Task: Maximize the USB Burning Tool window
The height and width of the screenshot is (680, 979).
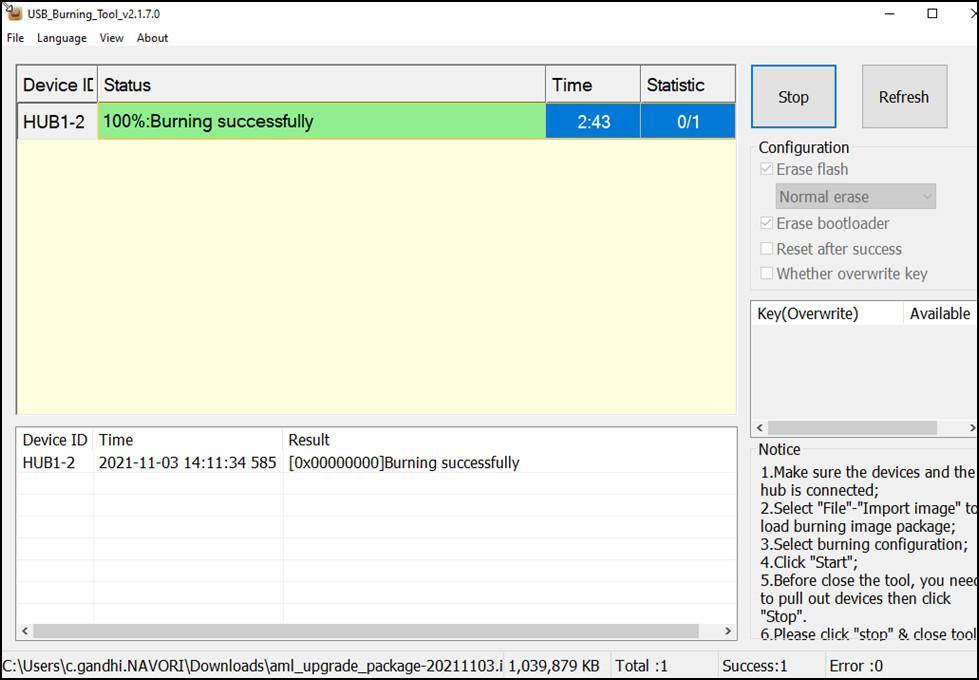Action: coord(933,13)
